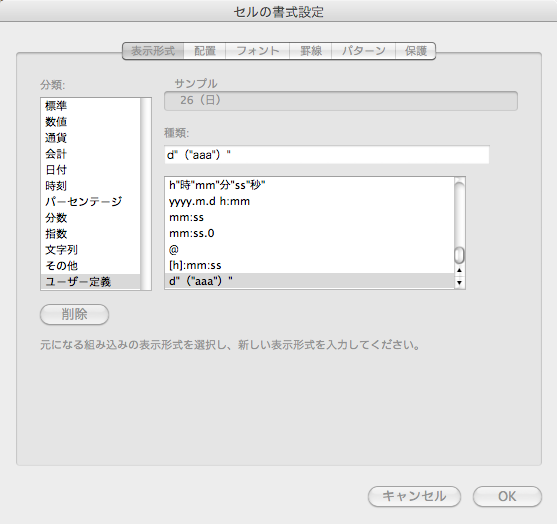Choose the パーセンテージ category
The height and width of the screenshot is (524, 557).
click(91, 202)
